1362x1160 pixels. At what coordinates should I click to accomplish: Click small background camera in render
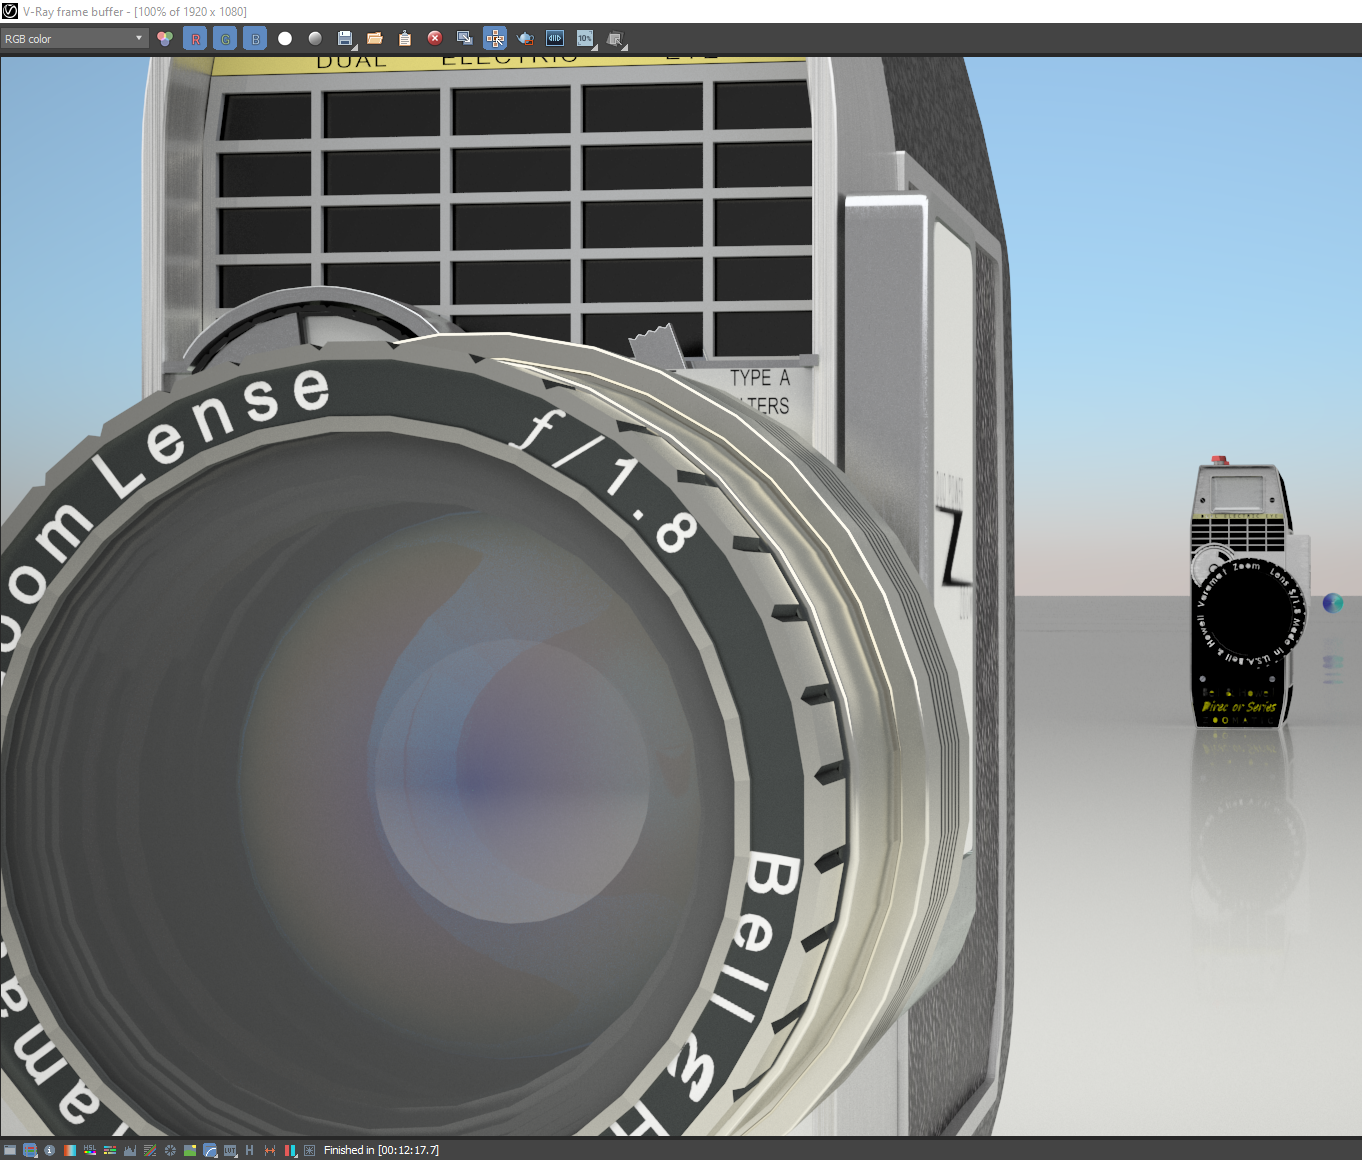[x=1248, y=594]
